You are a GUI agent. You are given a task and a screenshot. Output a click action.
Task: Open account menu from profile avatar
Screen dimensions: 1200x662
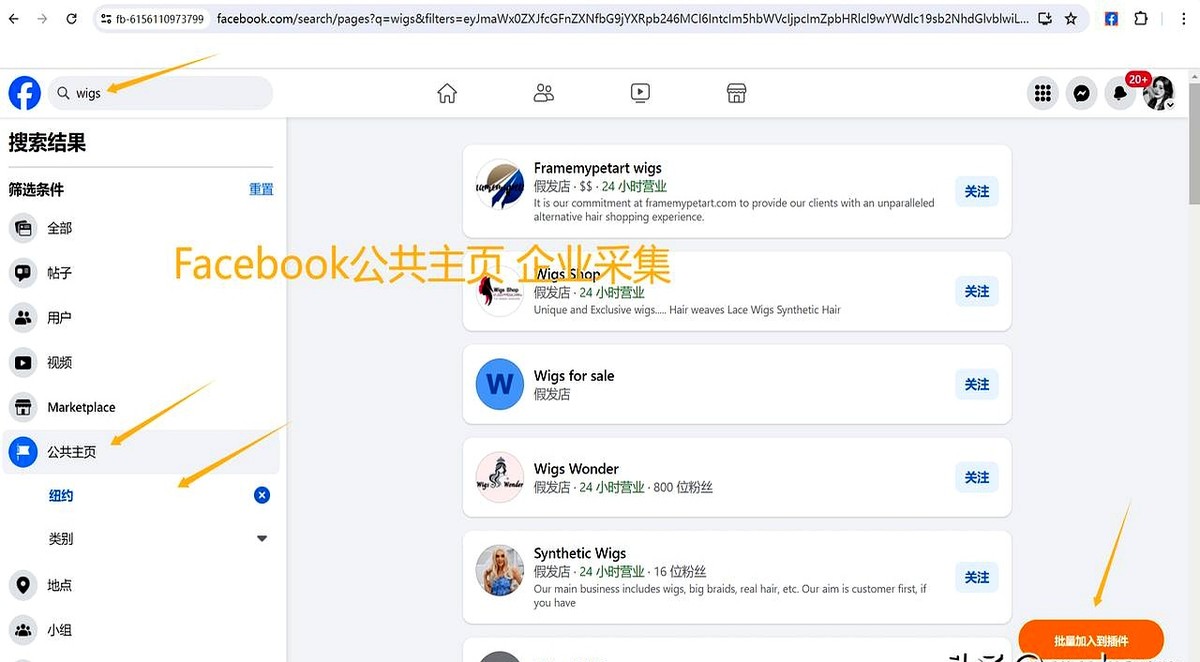1159,93
